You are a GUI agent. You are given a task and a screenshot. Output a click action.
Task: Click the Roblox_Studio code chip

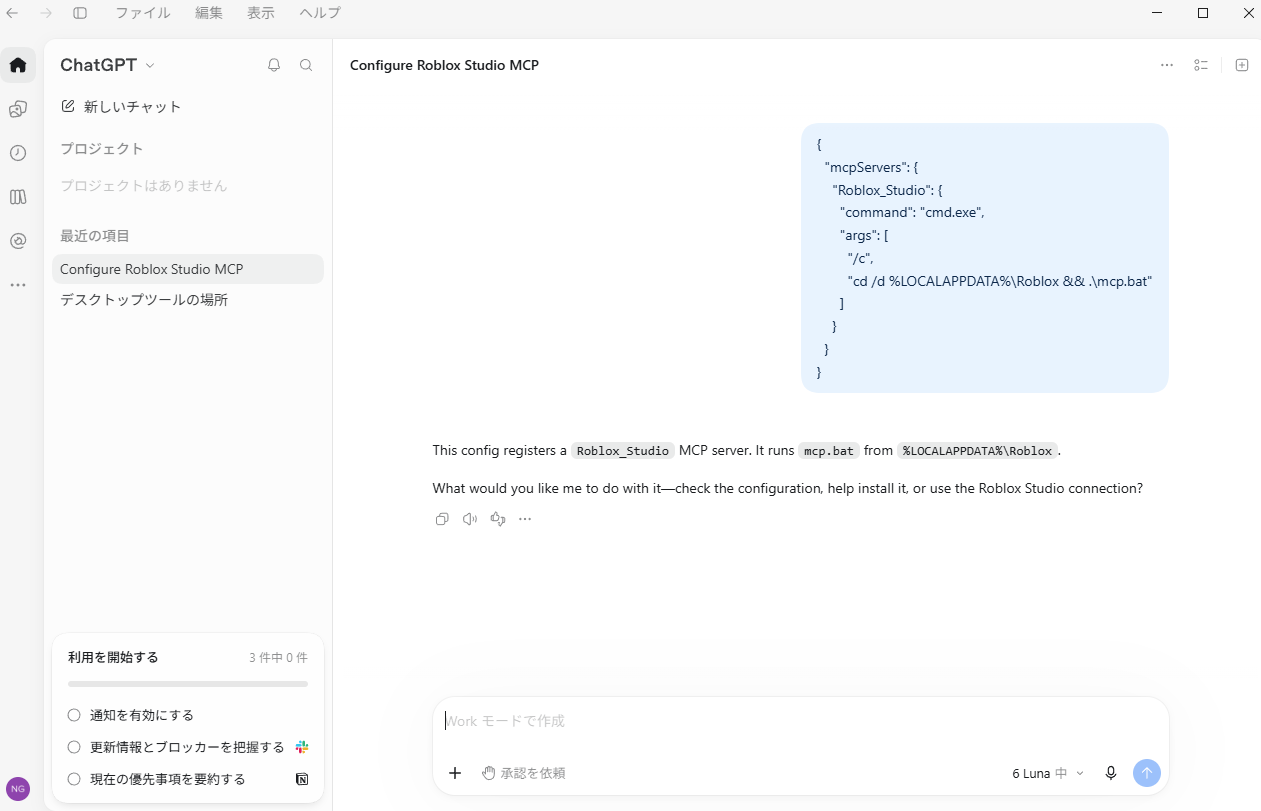coord(623,451)
